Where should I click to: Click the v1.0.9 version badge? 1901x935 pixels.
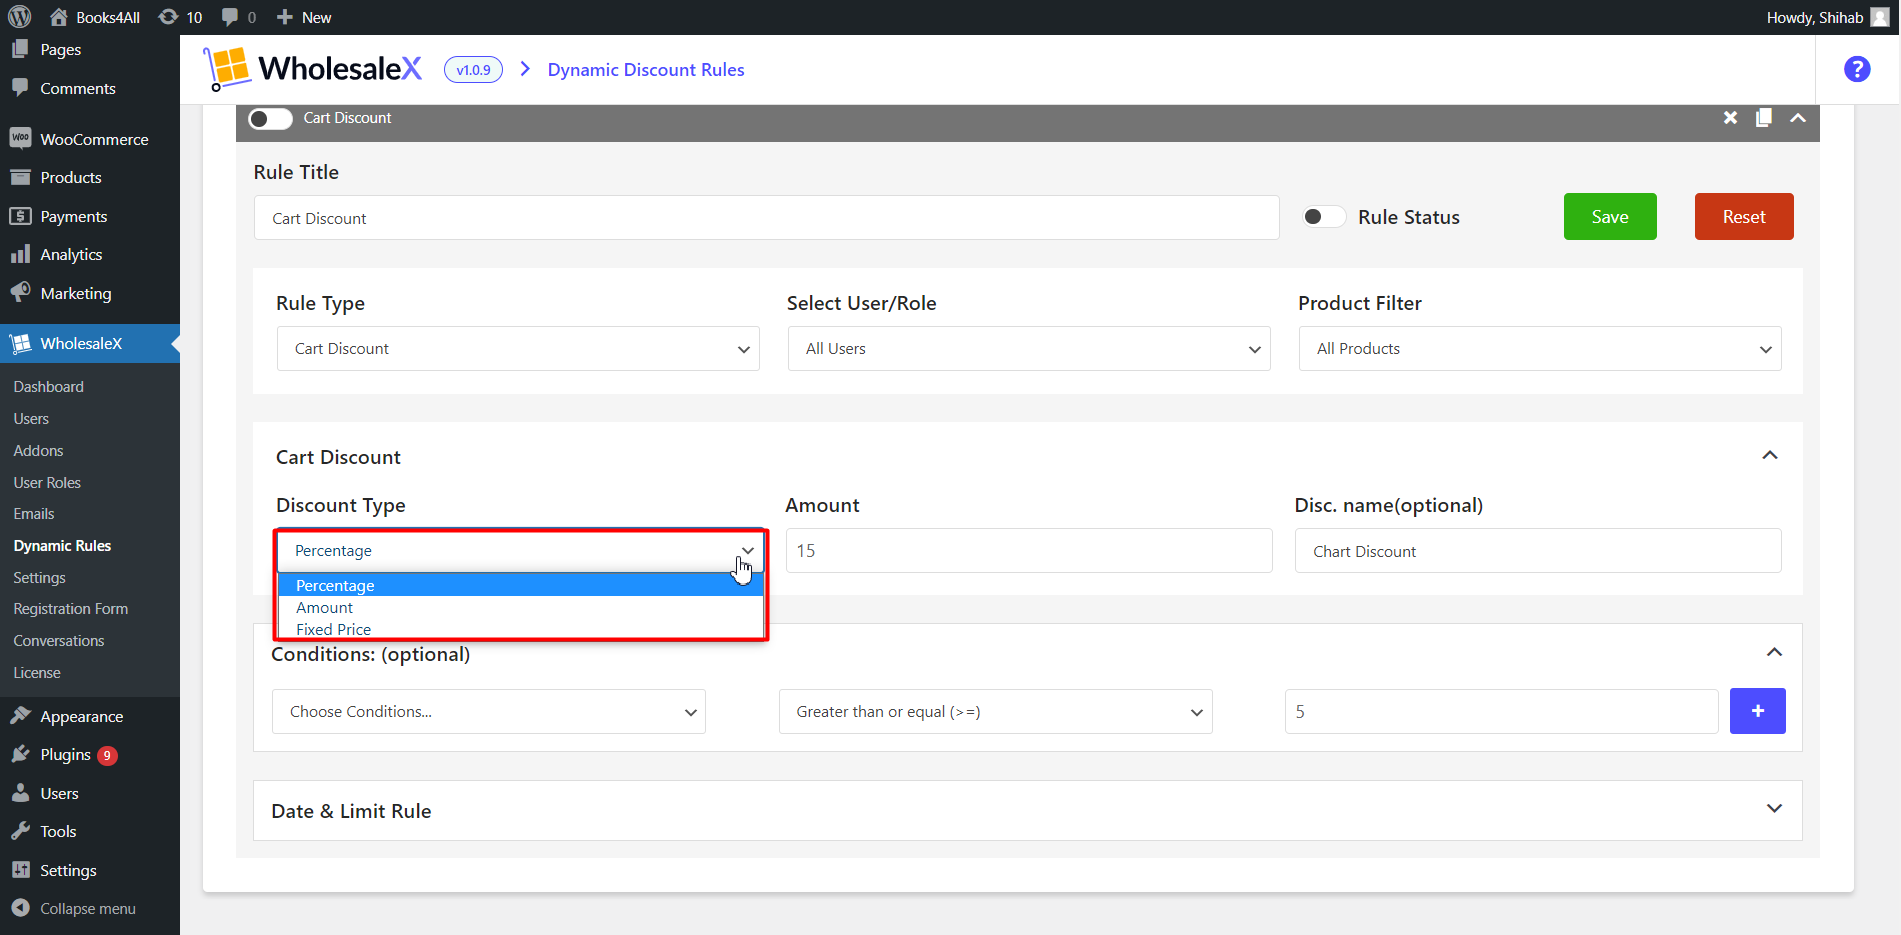(x=473, y=69)
